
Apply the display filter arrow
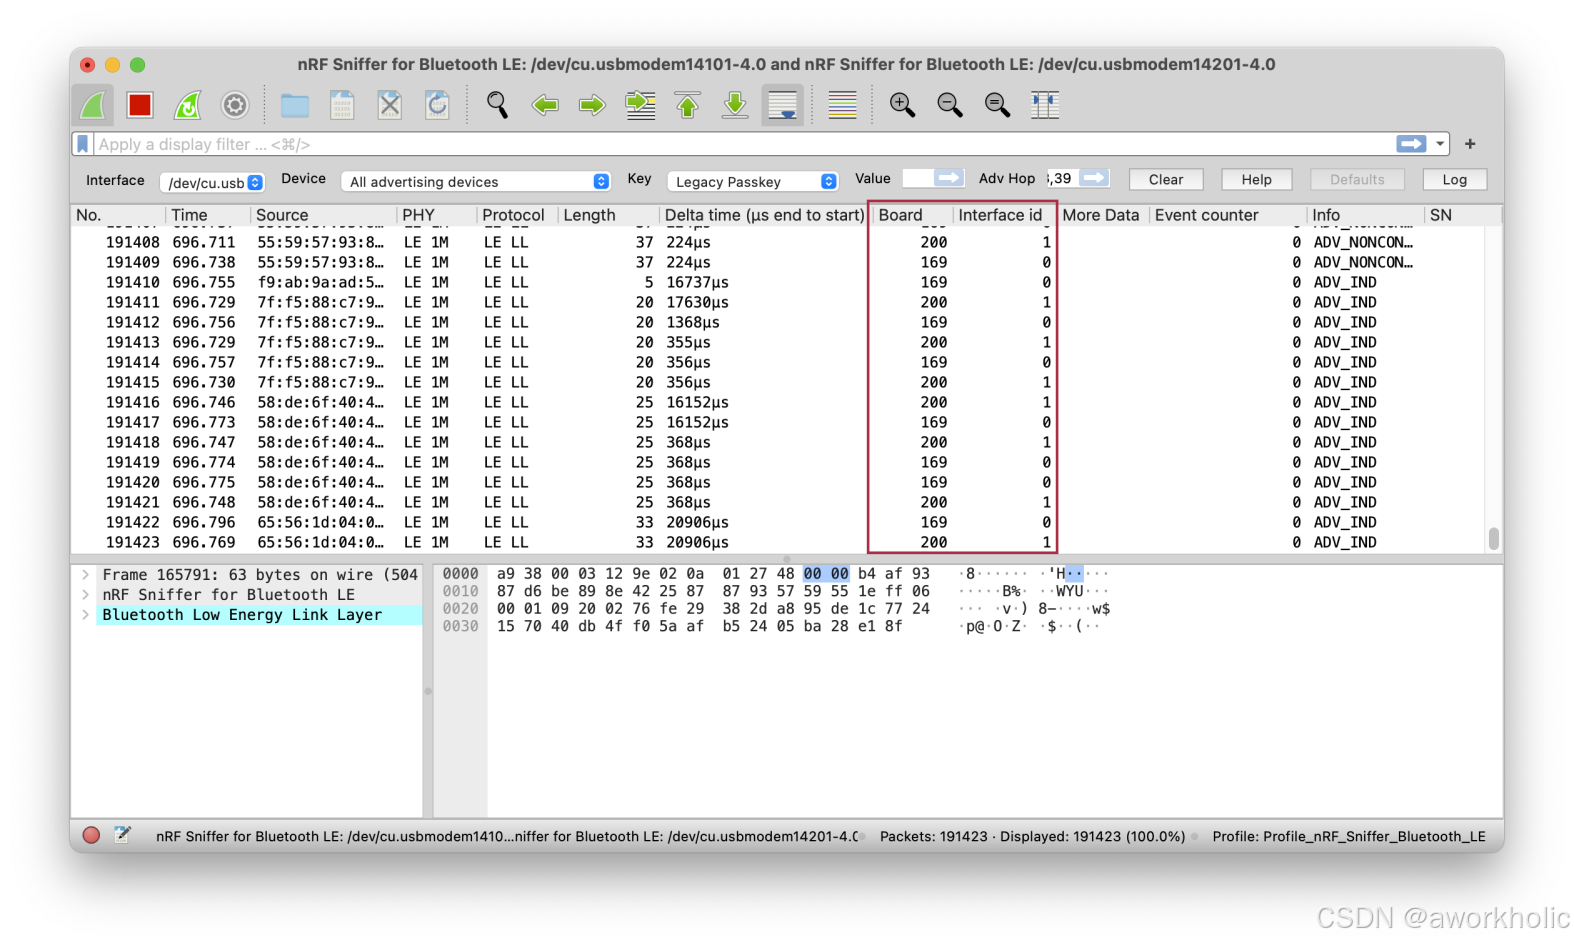(x=1411, y=144)
